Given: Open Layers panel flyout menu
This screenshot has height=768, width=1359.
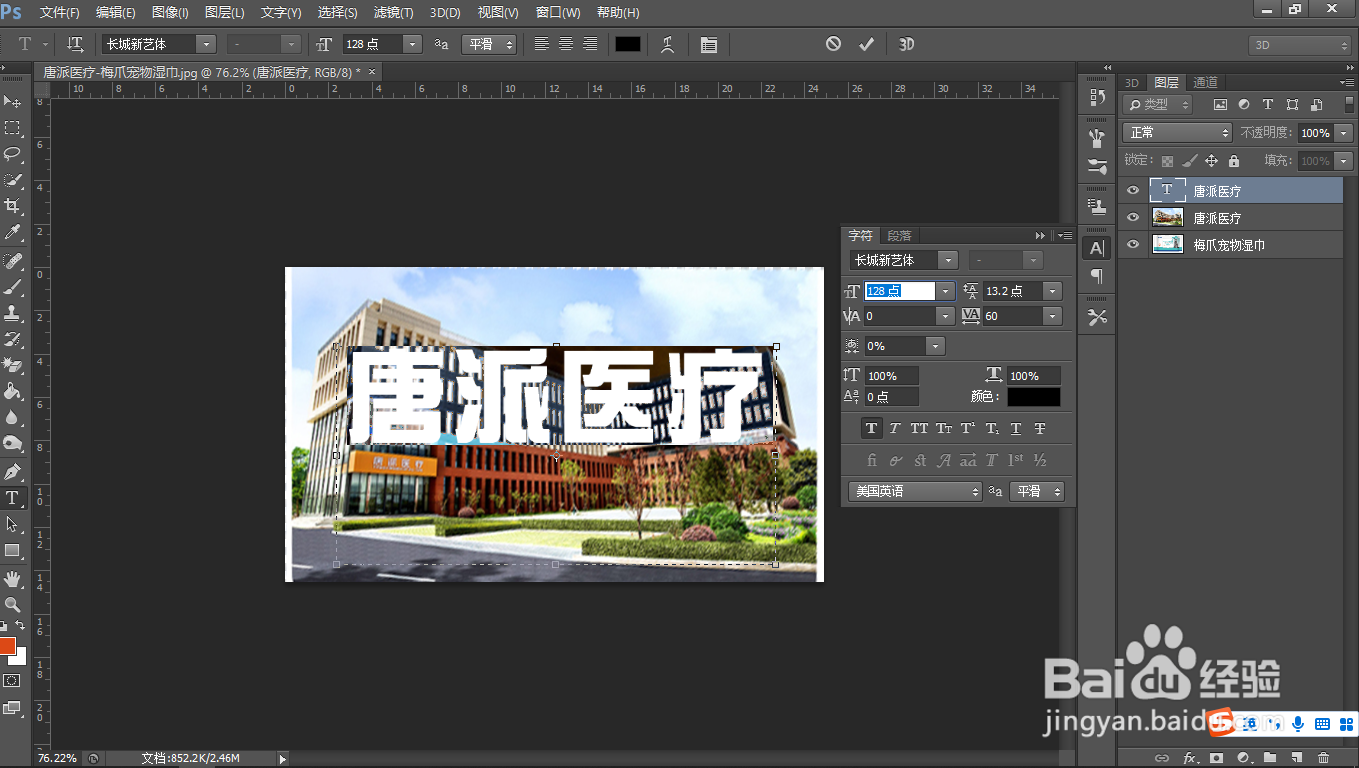Looking at the screenshot, I should pyautogui.click(x=1346, y=83).
